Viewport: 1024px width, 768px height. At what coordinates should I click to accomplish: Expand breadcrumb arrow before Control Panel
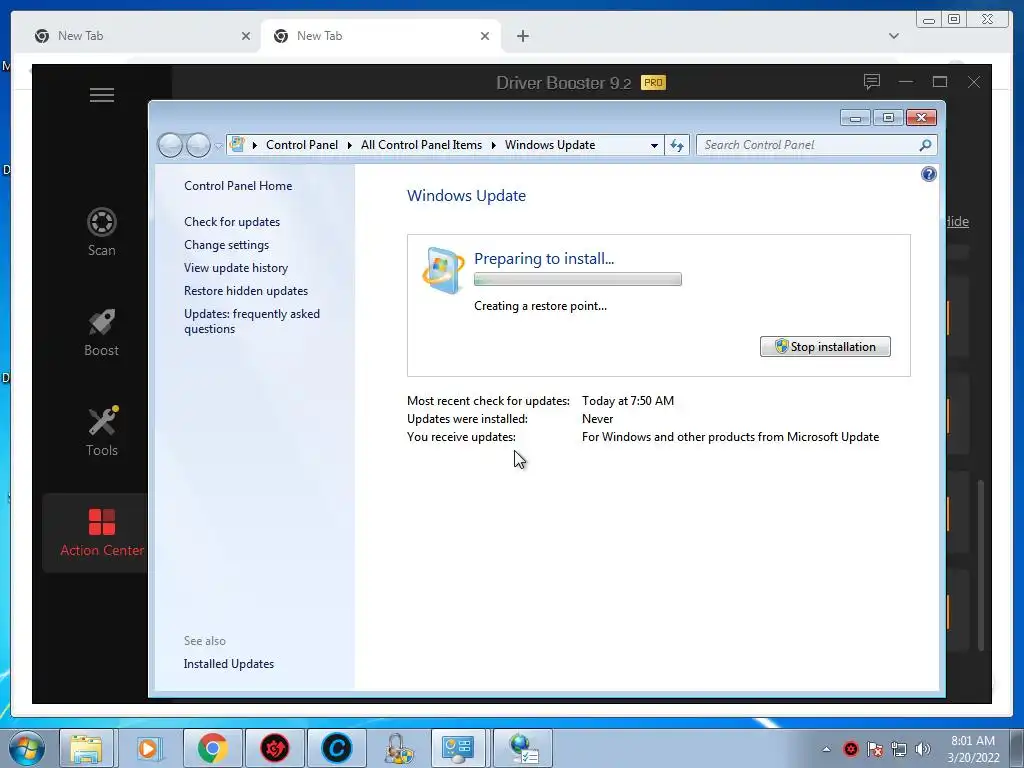255,145
